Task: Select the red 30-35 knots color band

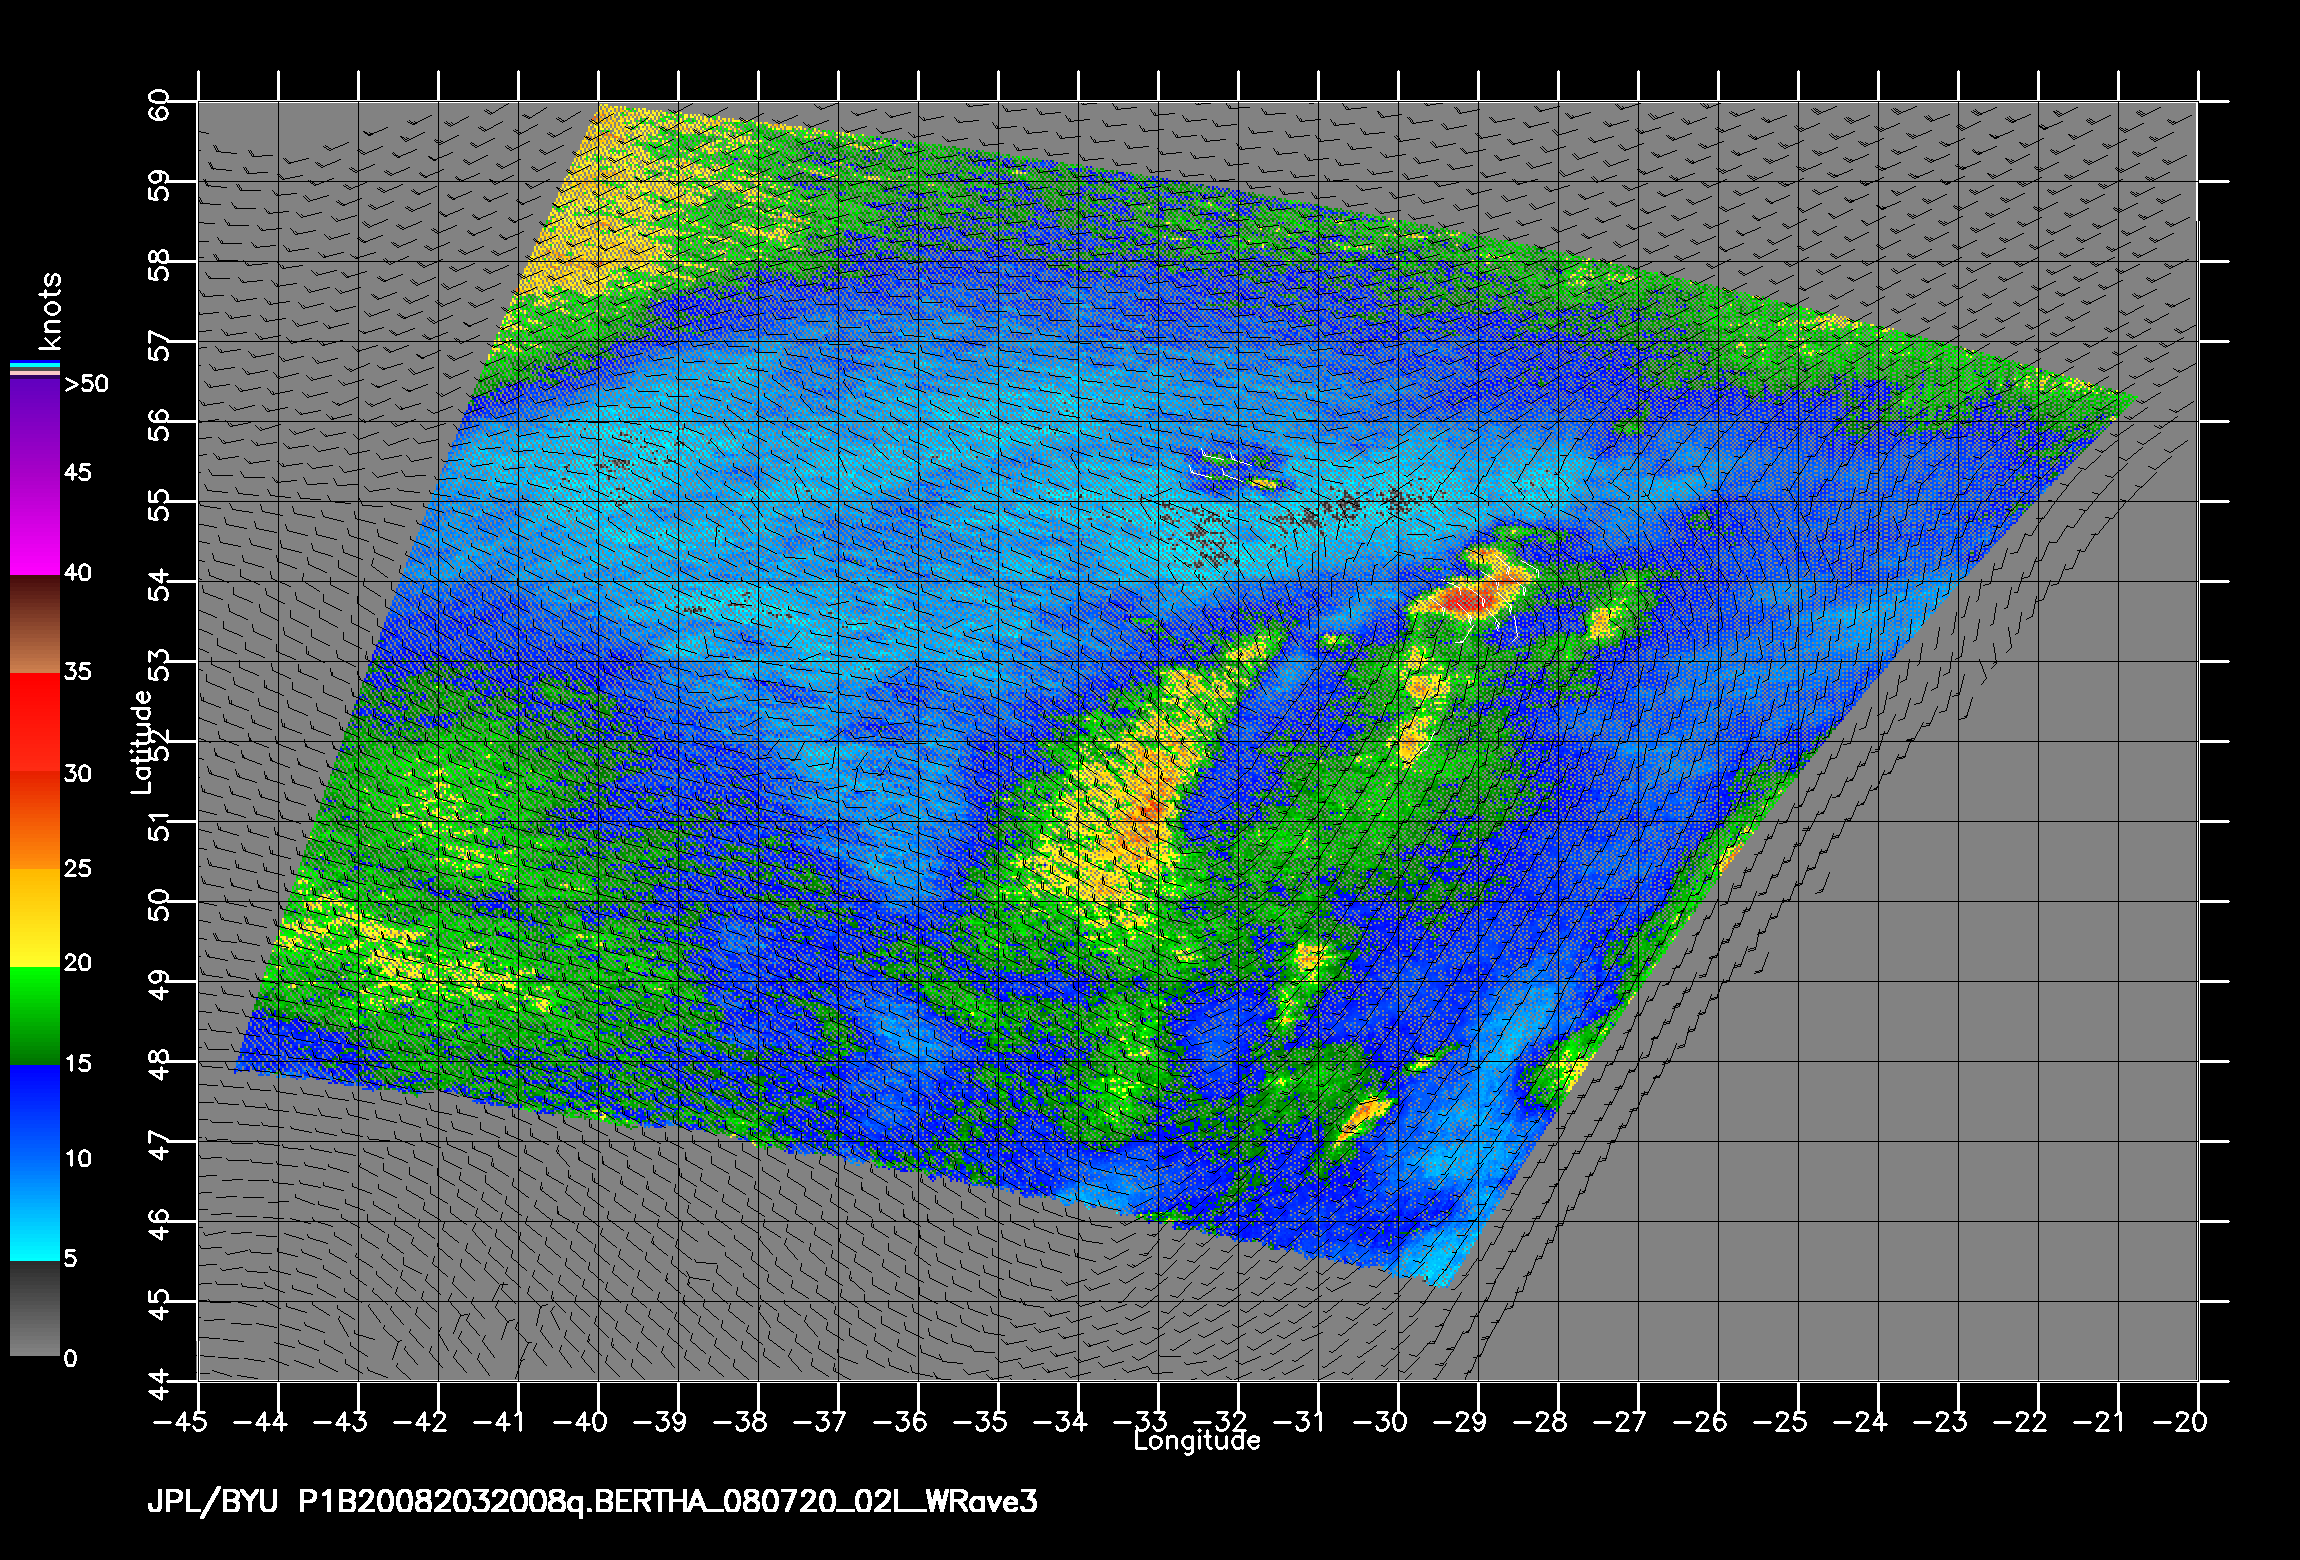Action: click(35, 723)
